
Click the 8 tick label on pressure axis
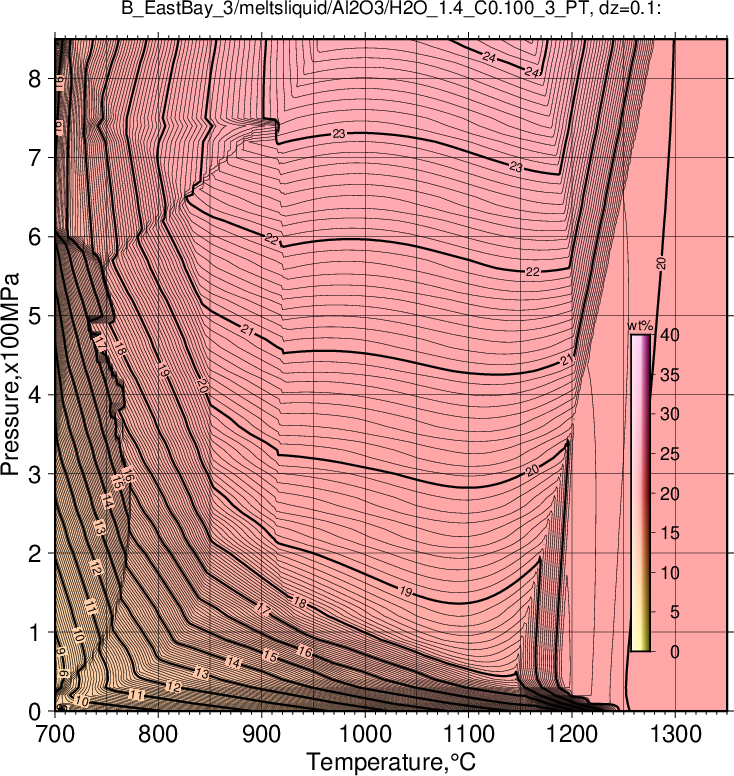point(35,79)
